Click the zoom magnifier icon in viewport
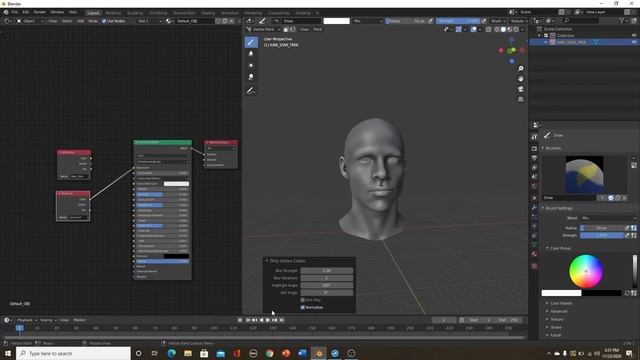Screen dimensions: 640x360 point(520,69)
